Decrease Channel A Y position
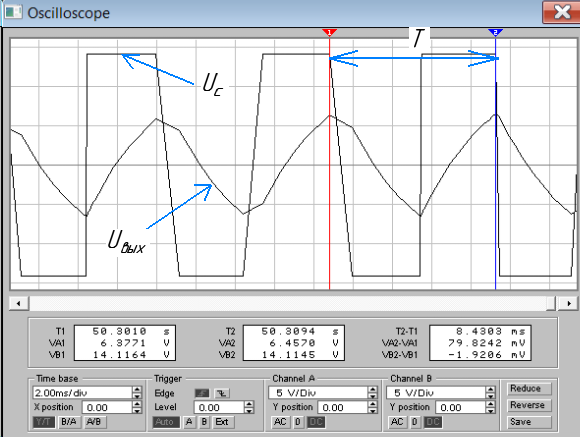 pos(373,410)
